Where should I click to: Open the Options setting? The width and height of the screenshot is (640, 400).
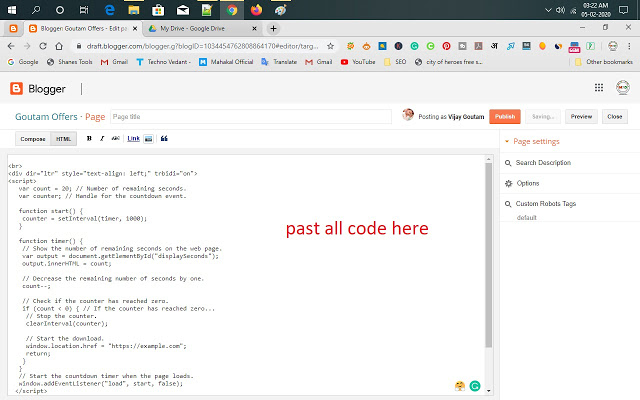(528, 183)
